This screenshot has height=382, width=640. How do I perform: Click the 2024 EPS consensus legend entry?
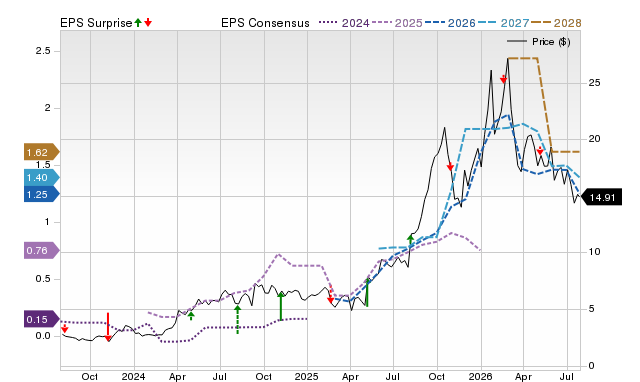(344, 23)
